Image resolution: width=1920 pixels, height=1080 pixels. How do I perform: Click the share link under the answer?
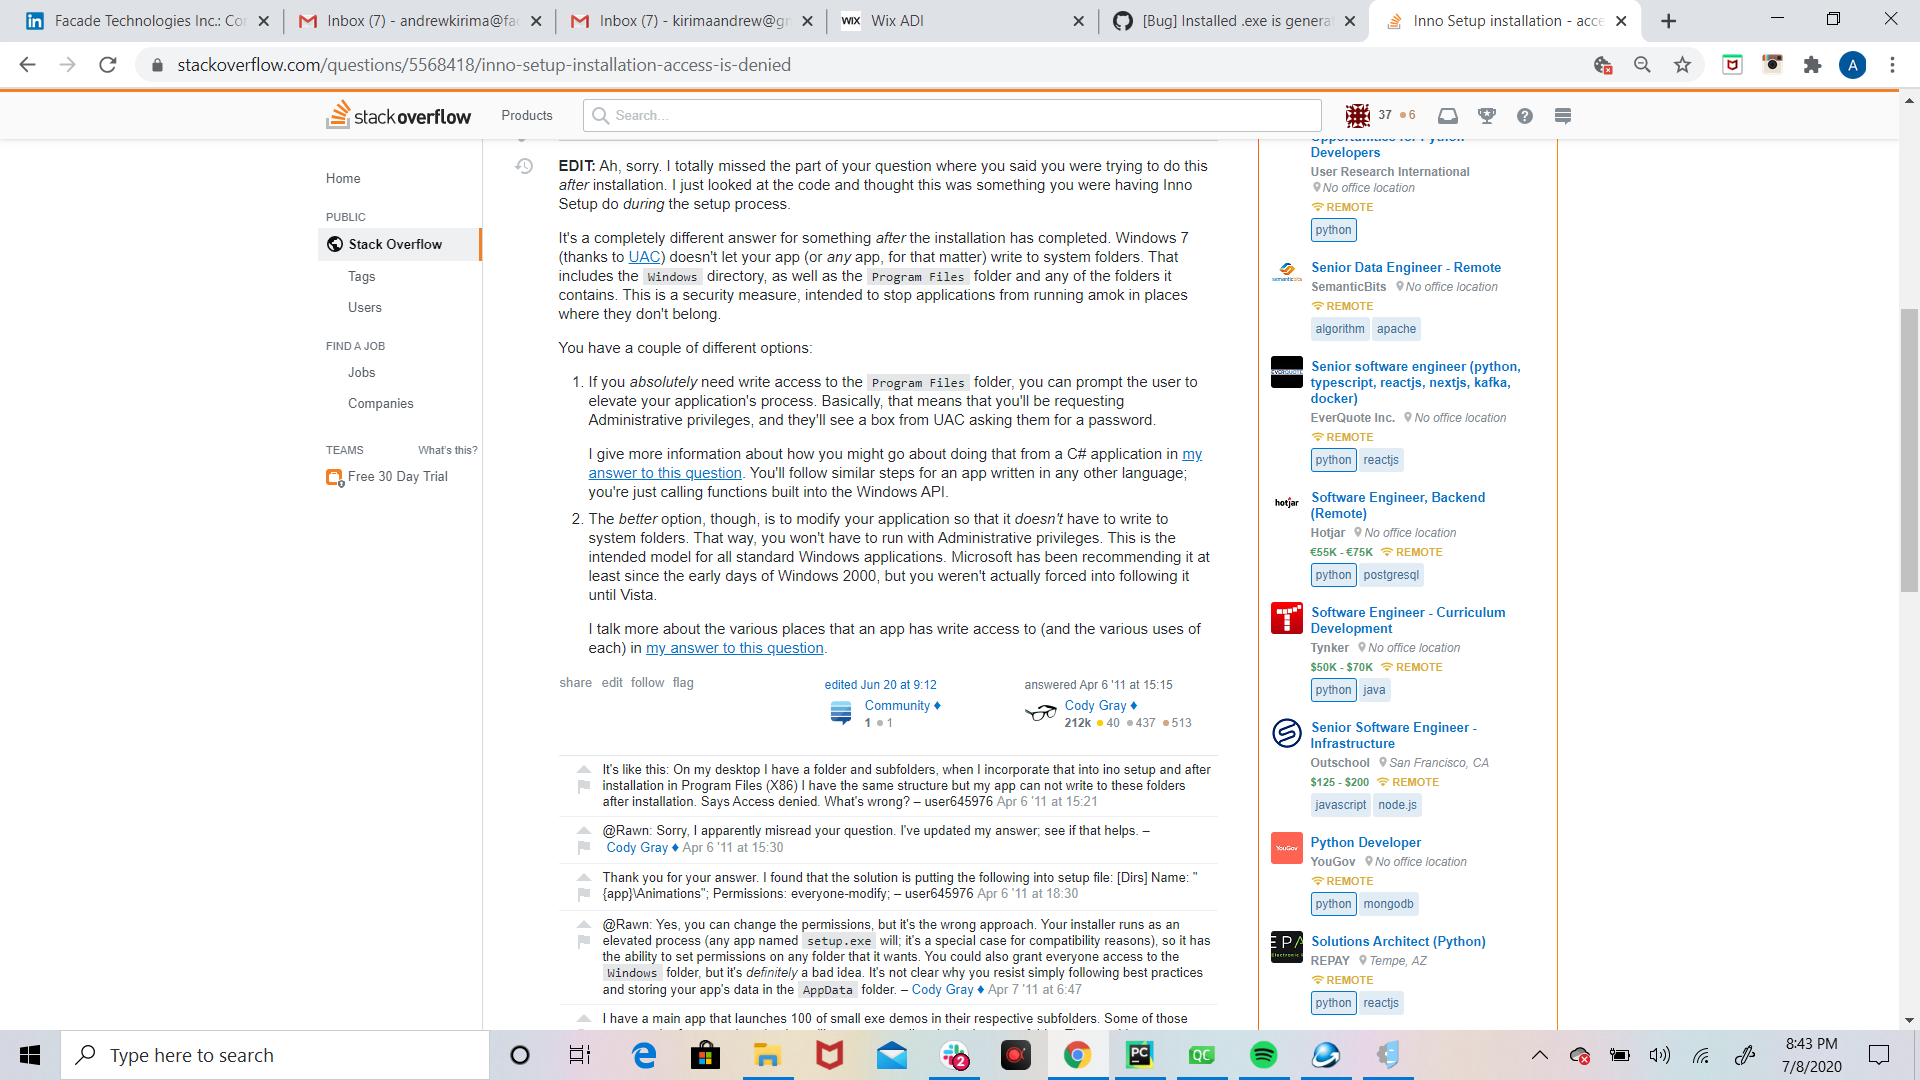(x=575, y=683)
